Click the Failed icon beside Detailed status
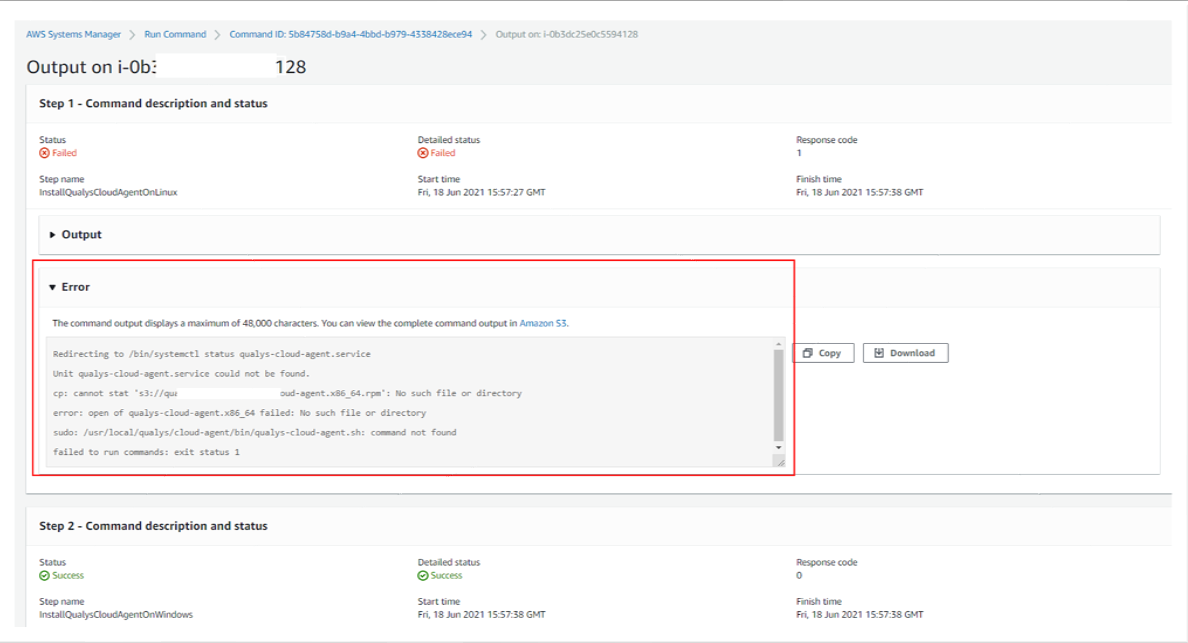This screenshot has width=1188, height=643. tap(425, 152)
